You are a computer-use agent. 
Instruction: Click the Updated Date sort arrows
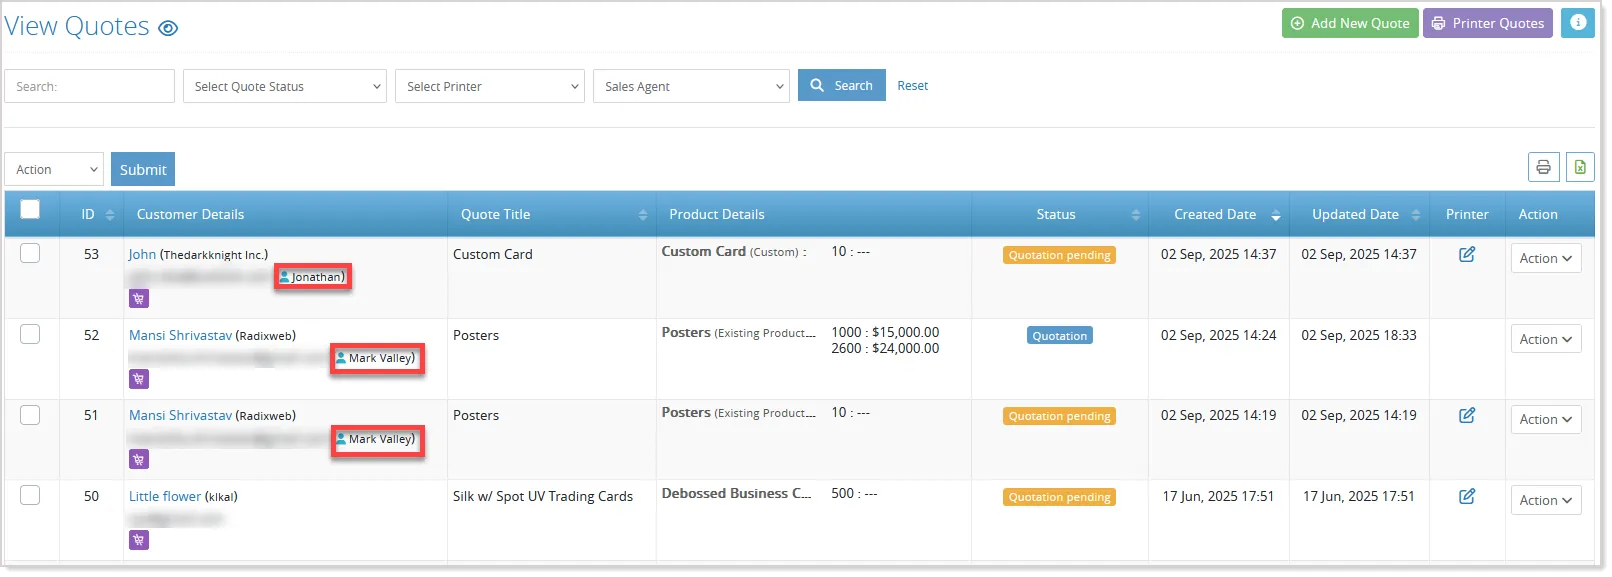click(x=1416, y=215)
